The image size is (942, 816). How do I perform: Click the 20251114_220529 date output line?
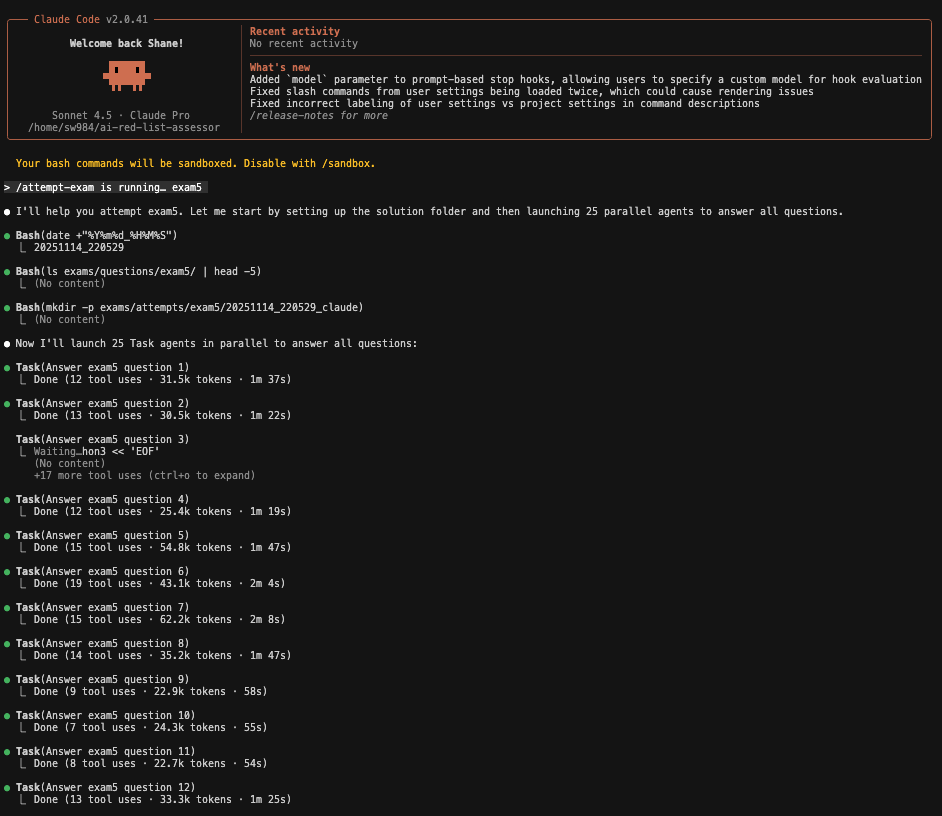(x=78, y=248)
